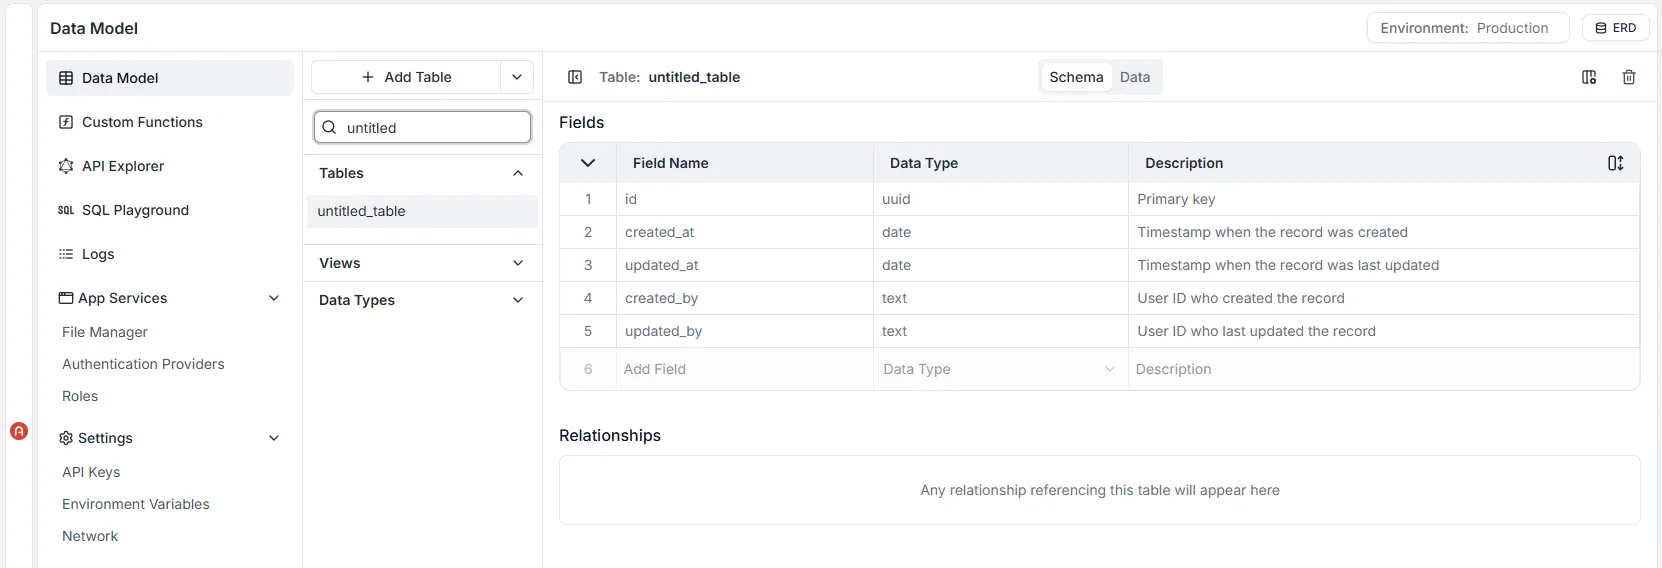Open Custom Functions page
This screenshot has height=568, width=1662.
141,122
